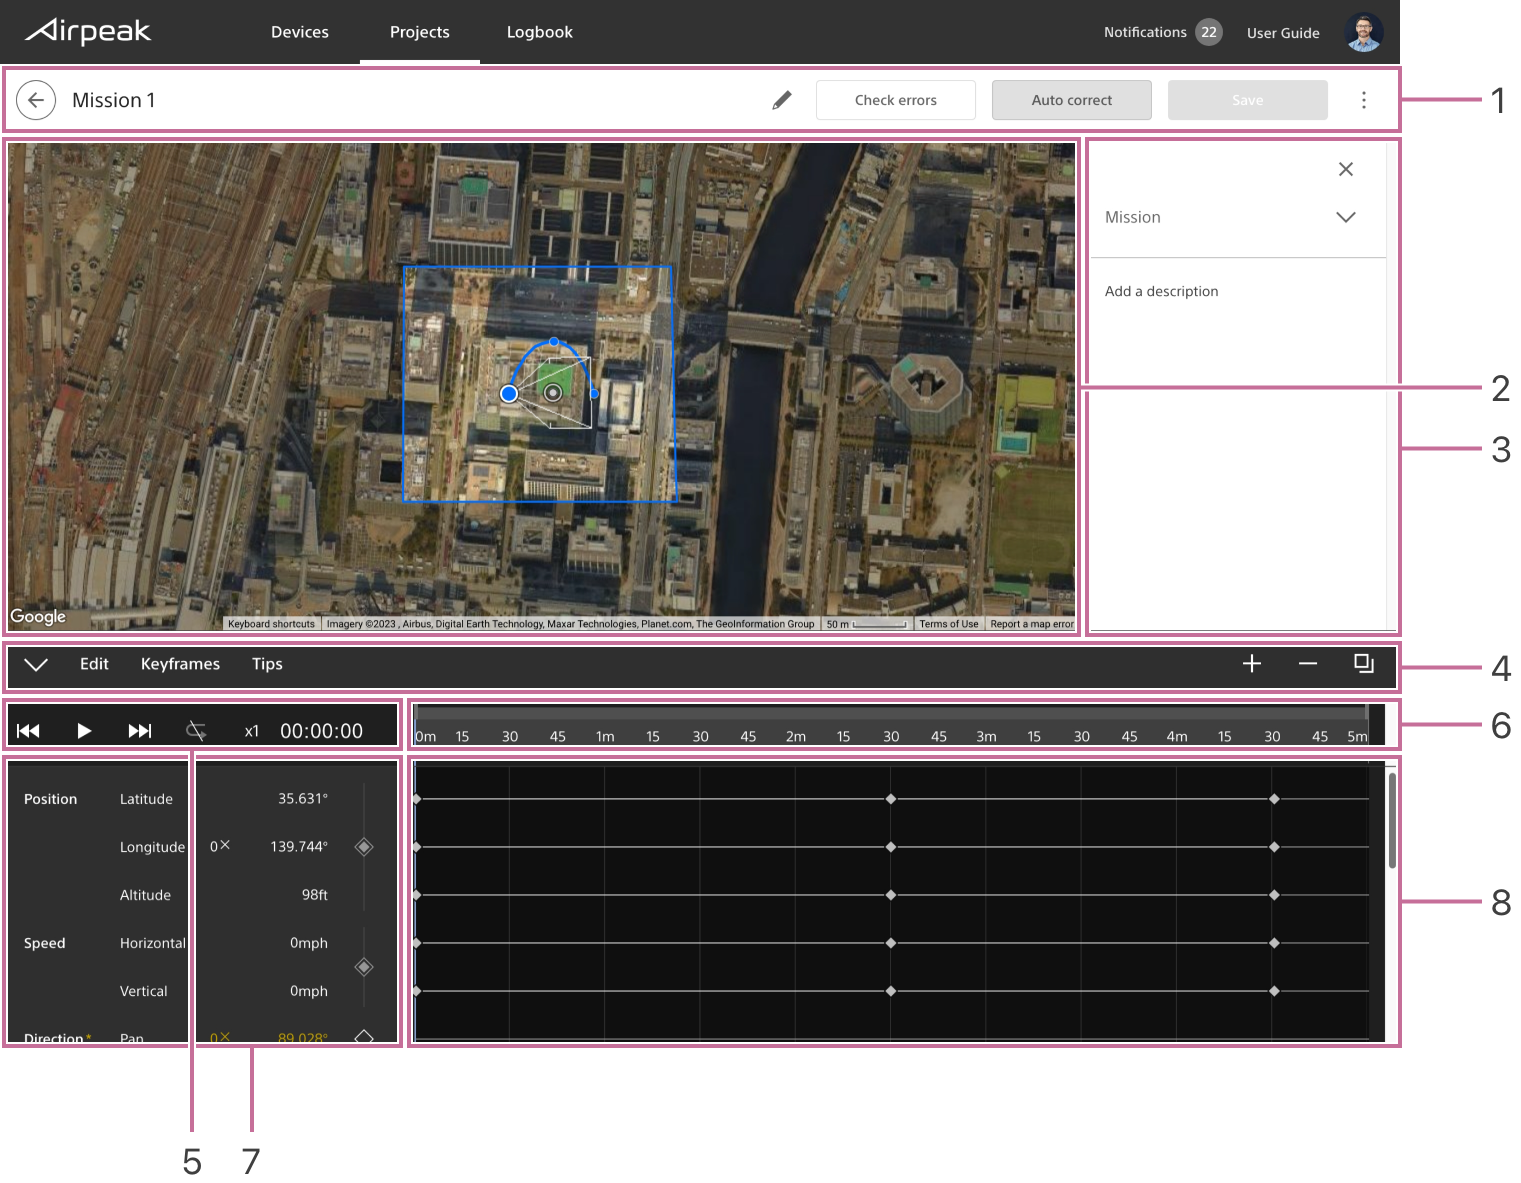Screen dimensions: 1521x1183
Task: Click the Check errors button
Action: click(896, 100)
